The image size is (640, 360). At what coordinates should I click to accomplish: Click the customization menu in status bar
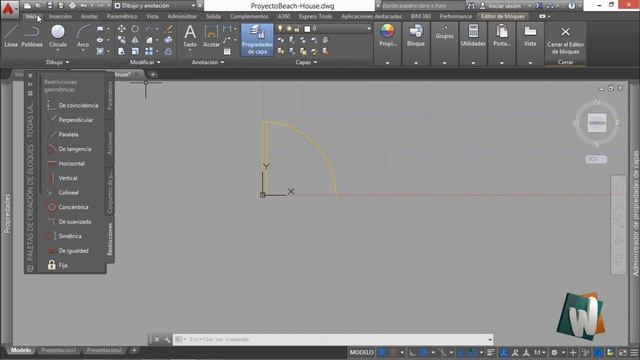click(634, 352)
